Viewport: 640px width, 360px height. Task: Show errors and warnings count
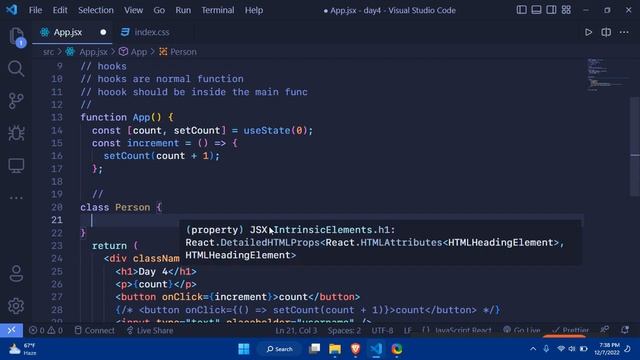tap(46, 331)
